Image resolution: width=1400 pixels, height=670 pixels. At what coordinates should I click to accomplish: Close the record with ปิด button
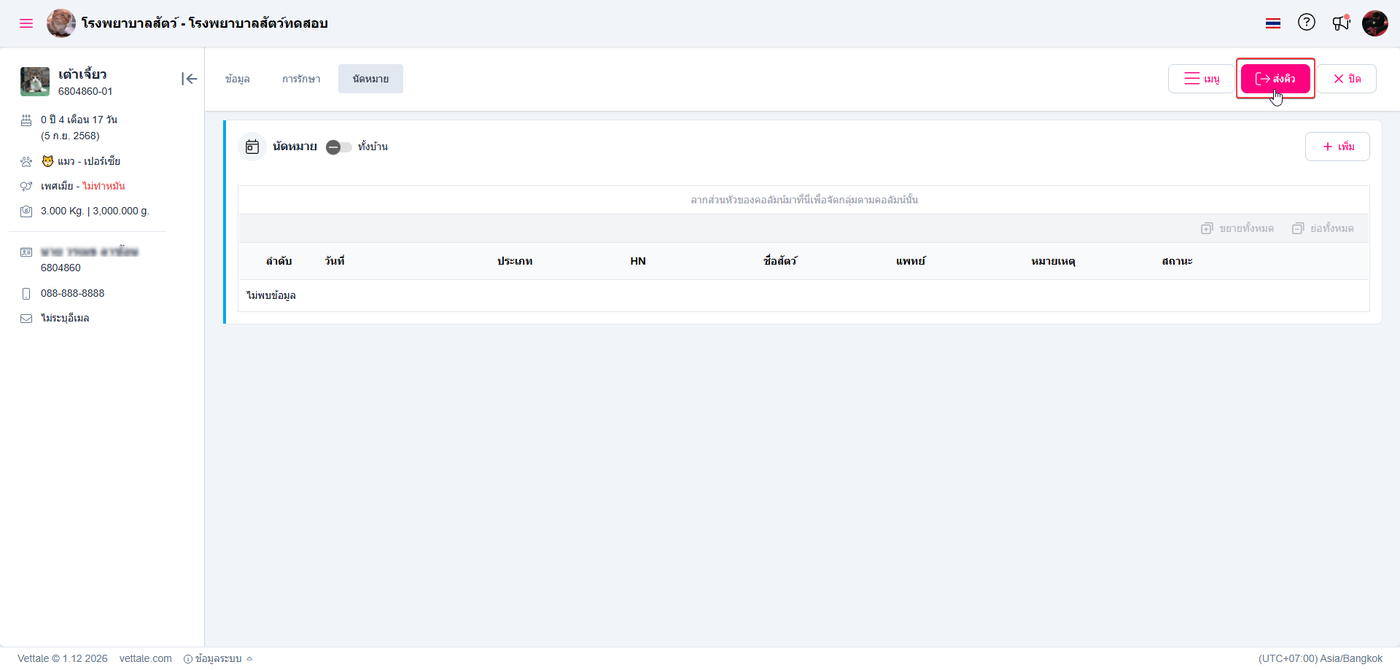click(x=1346, y=79)
